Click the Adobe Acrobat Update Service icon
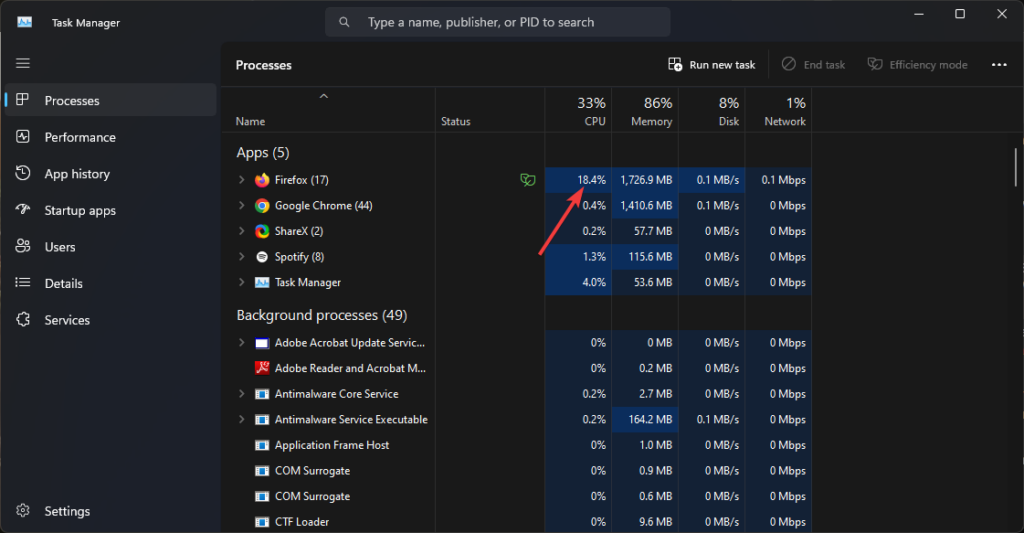This screenshot has width=1024, height=533. pyautogui.click(x=262, y=343)
